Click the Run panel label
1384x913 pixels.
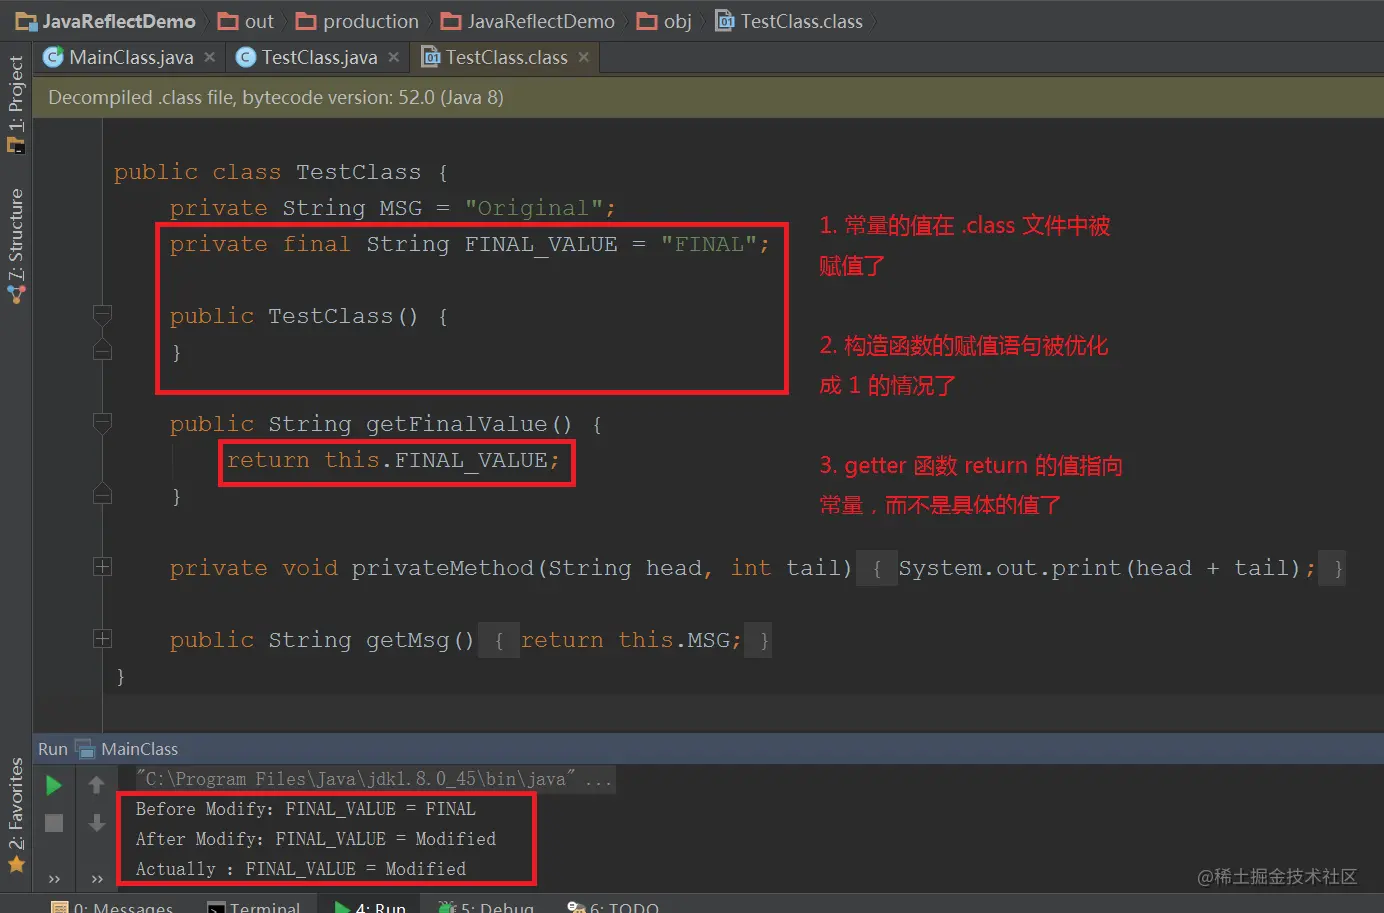[x=53, y=749]
